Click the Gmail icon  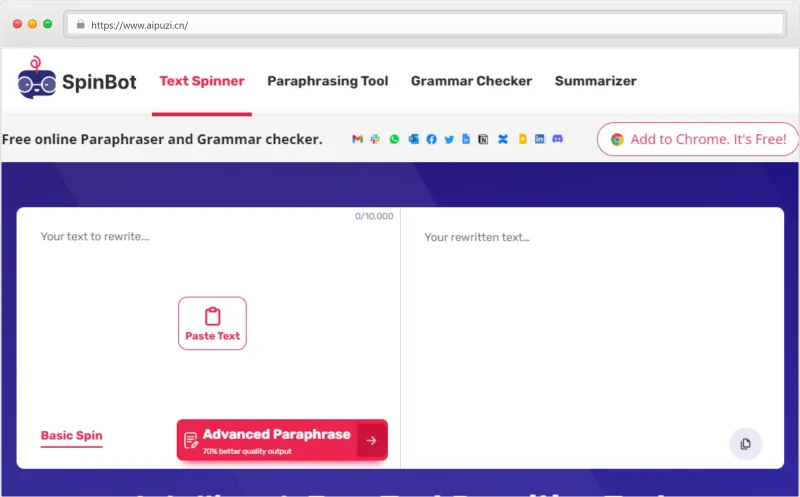[357, 139]
